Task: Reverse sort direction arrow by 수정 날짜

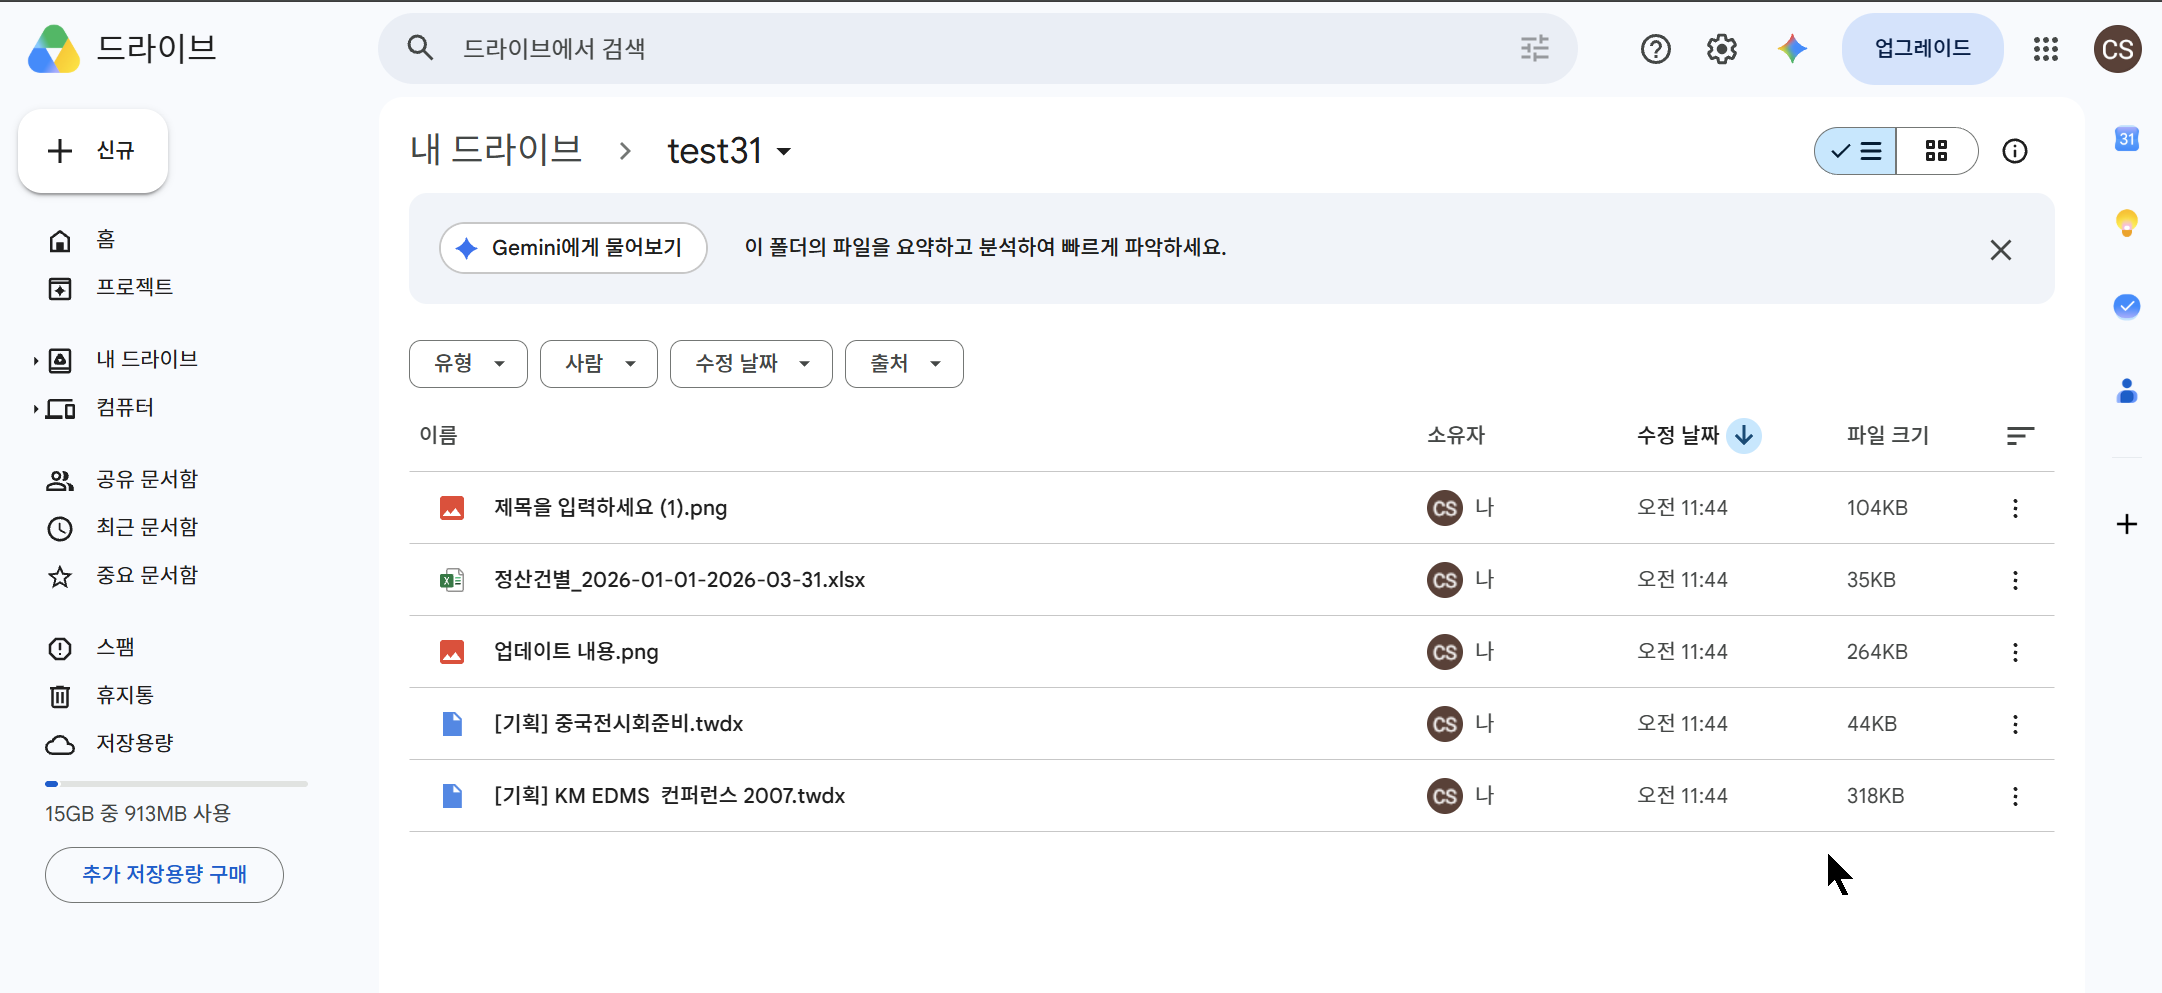Action: click(x=1744, y=435)
